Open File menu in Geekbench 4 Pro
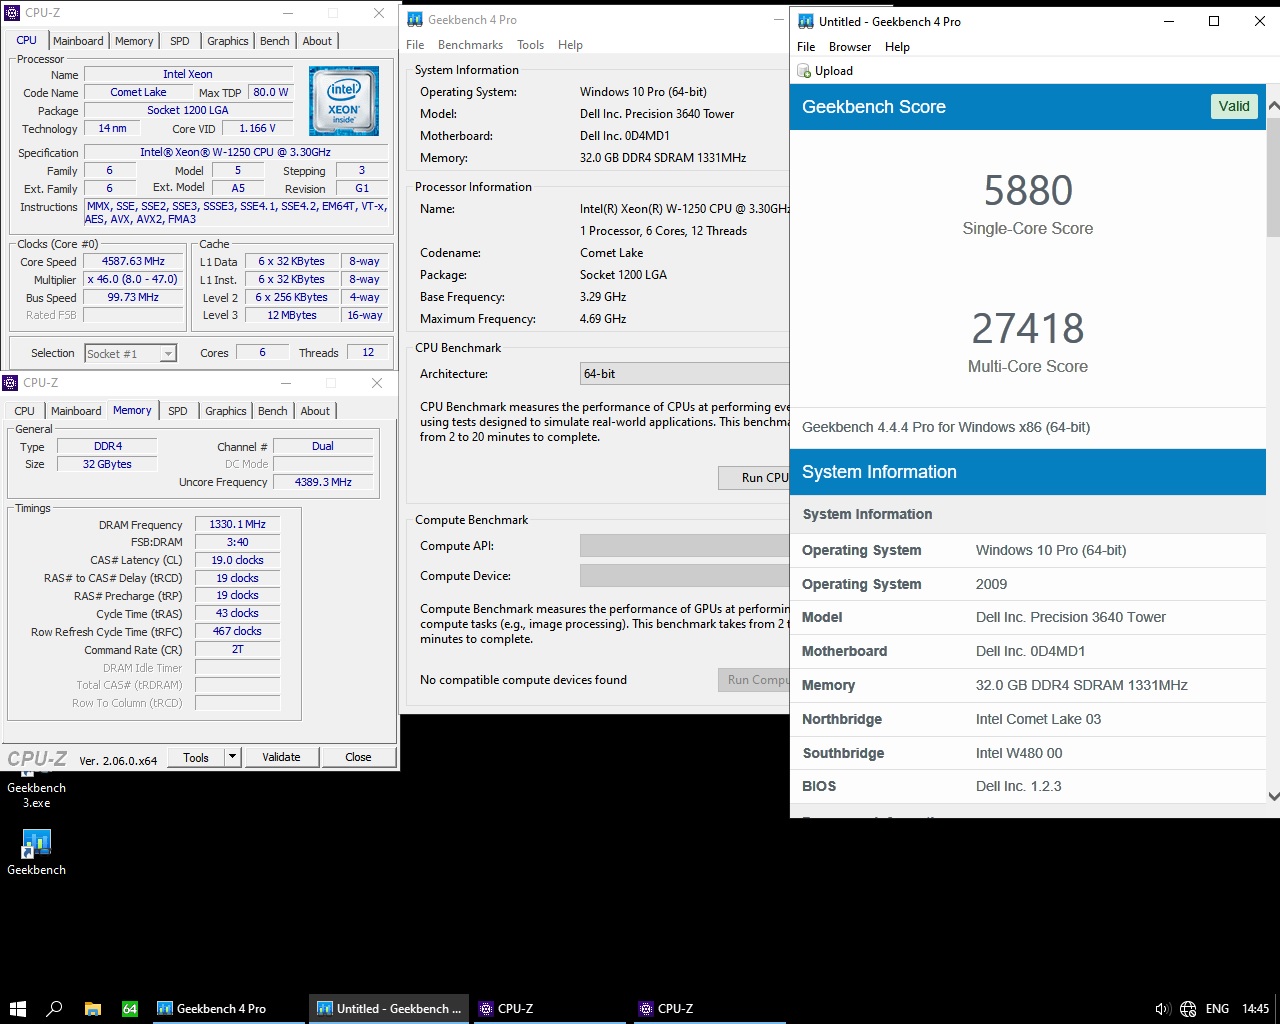This screenshot has width=1280, height=1024. coord(415,45)
